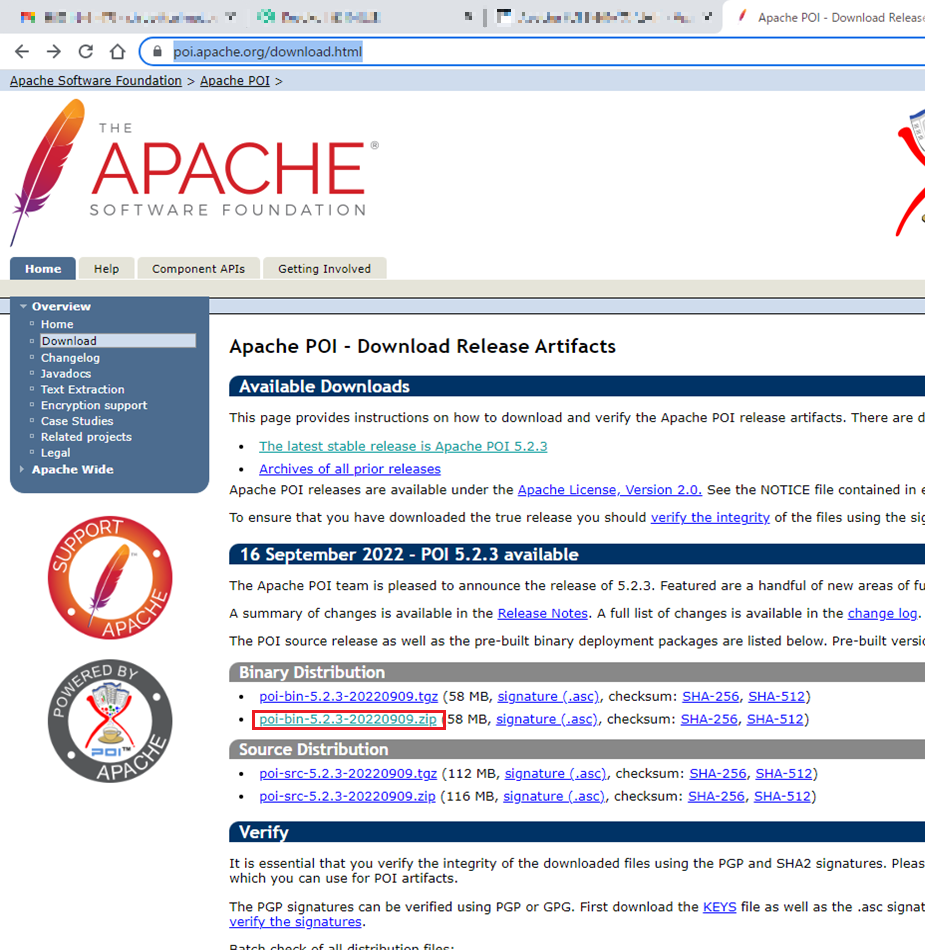The height and width of the screenshot is (950, 925).
Task: Open the Apache License, Version 2.0 link
Action: pos(609,490)
